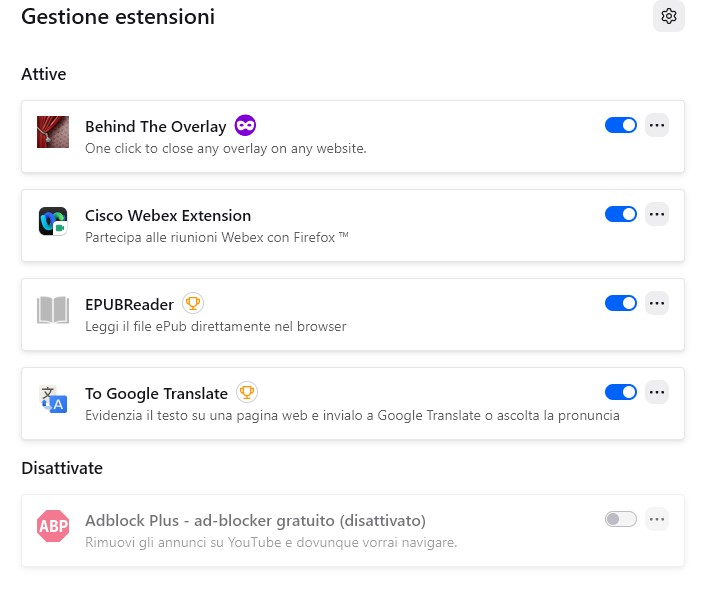This screenshot has width=701, height=589.
Task: Click the Behind The Overlay curtain icon
Action: pos(53,132)
